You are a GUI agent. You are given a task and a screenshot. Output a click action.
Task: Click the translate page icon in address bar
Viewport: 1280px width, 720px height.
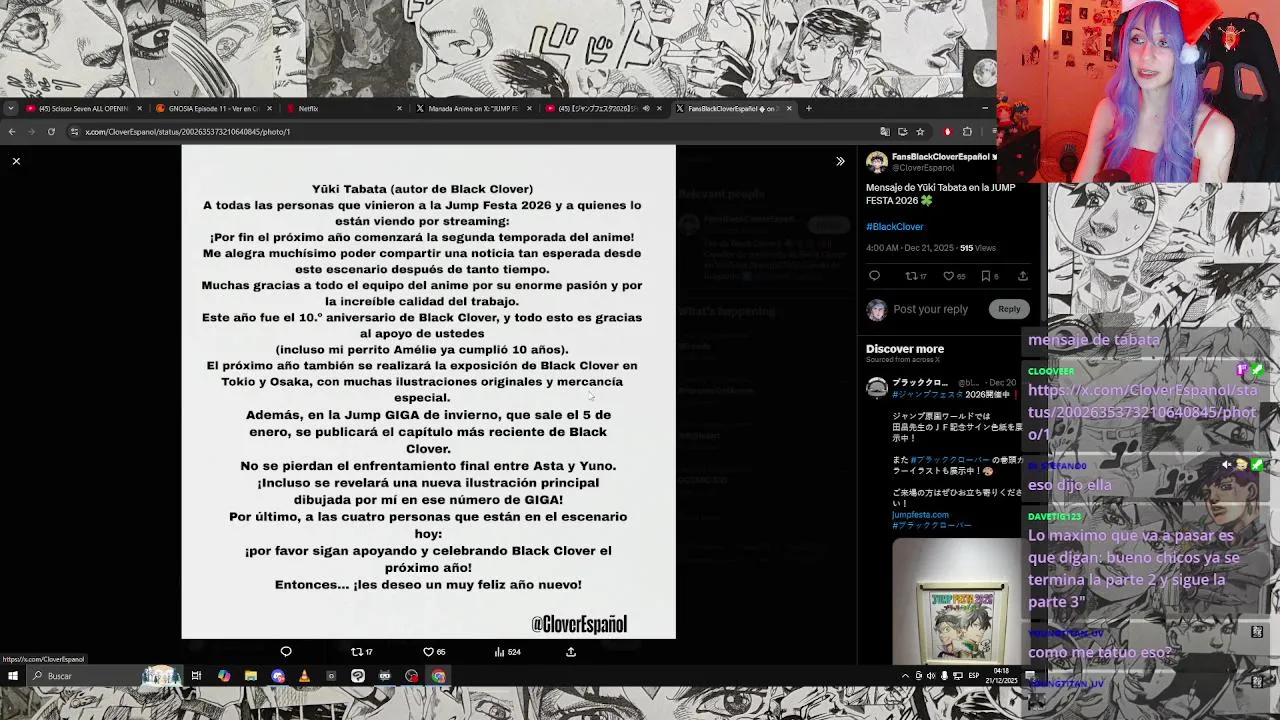point(884,132)
